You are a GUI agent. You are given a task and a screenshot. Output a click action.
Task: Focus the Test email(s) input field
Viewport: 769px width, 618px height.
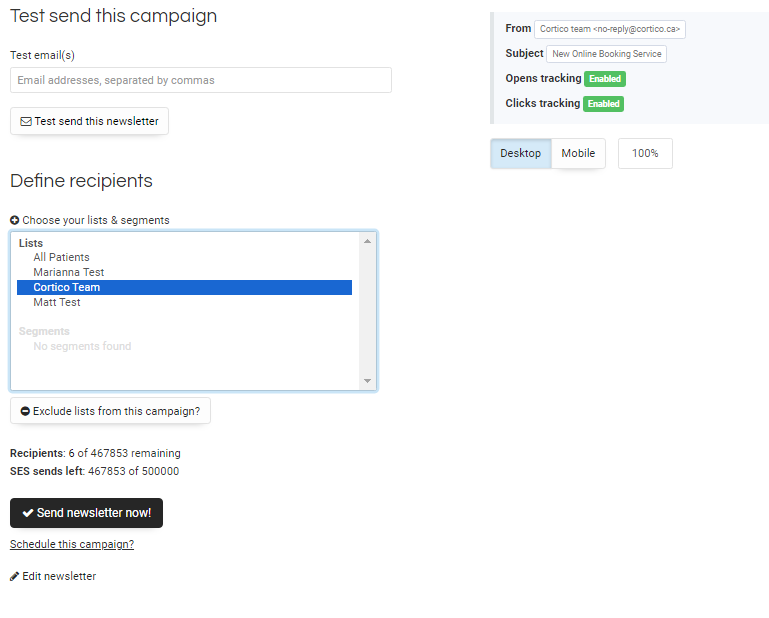click(200, 80)
